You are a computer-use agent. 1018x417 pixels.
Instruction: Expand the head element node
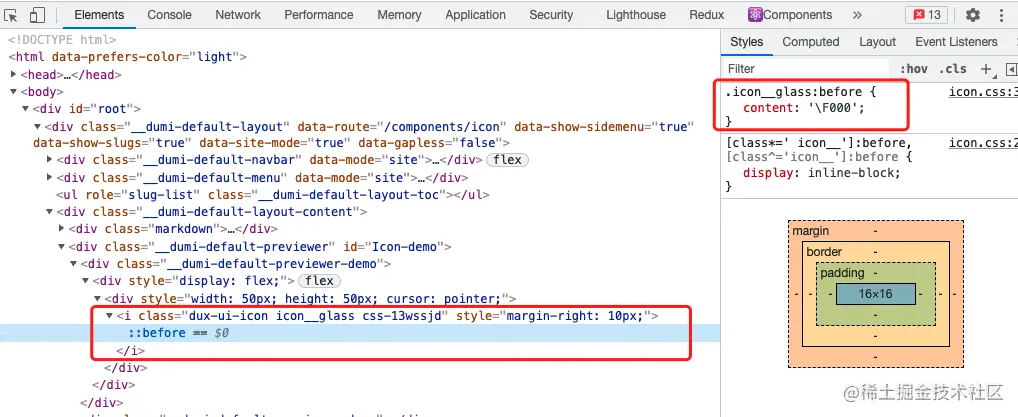(14, 75)
